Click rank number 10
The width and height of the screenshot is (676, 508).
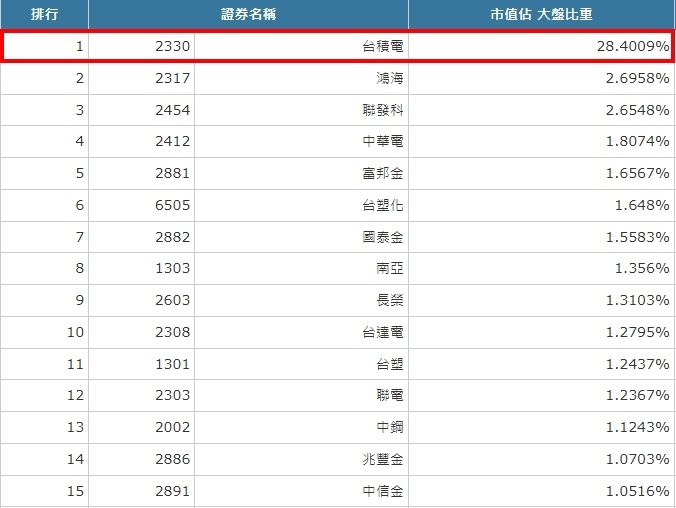tap(75, 332)
